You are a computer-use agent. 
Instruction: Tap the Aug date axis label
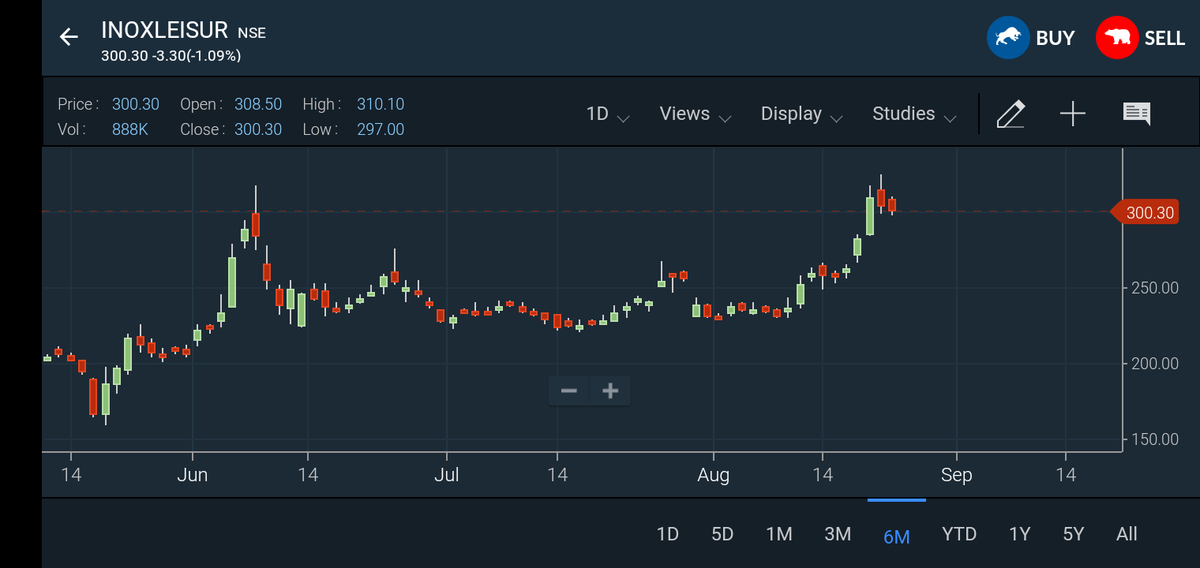713,475
